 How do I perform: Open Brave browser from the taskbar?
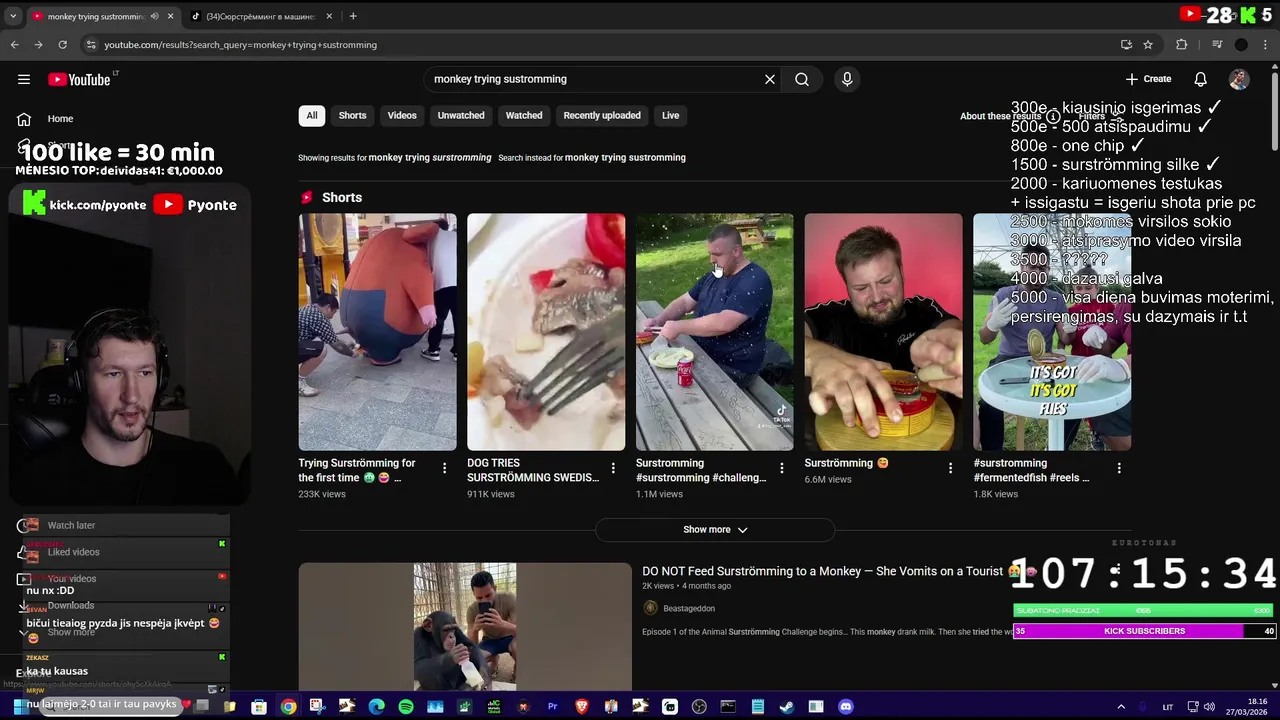pos(581,707)
